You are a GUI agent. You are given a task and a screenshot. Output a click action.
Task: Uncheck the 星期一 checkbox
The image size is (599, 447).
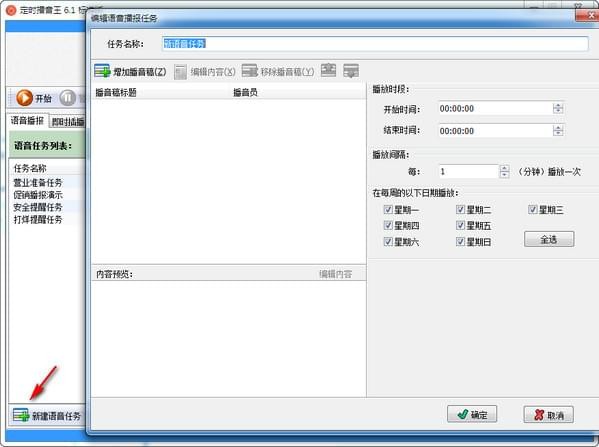[388, 209]
